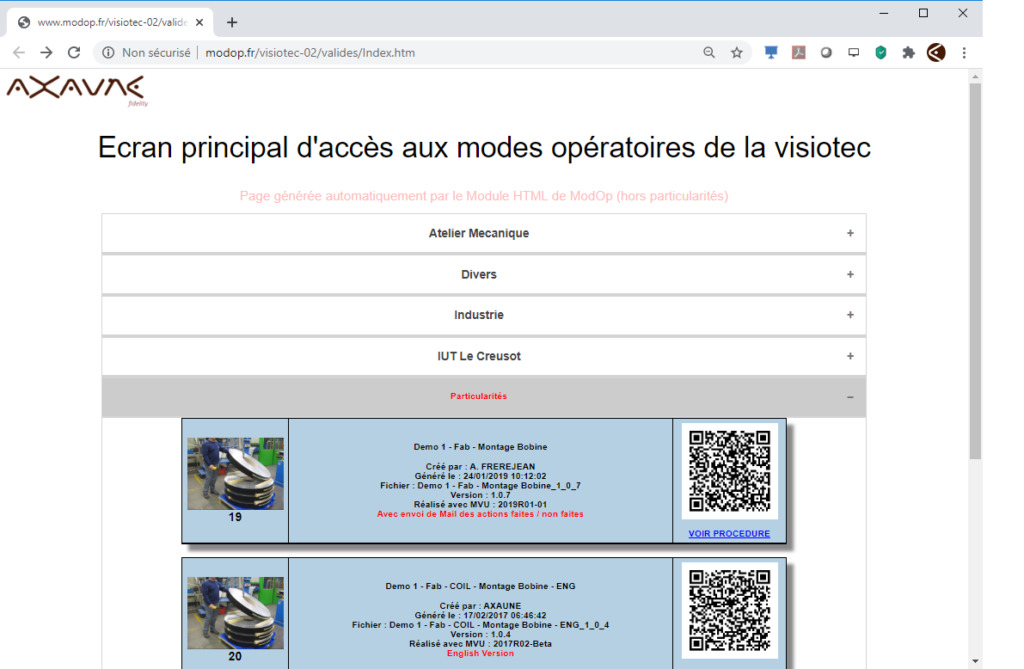Expand the Divers section
Viewport: 1024px width, 669px height.
click(x=484, y=274)
